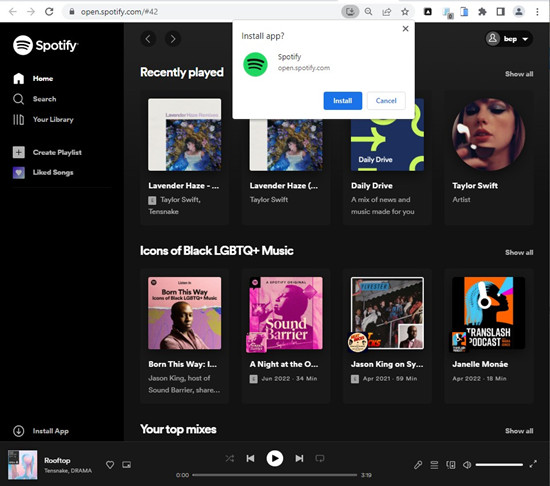Bookmark this page with star icon
This screenshot has width=550, height=486.
pos(405,12)
